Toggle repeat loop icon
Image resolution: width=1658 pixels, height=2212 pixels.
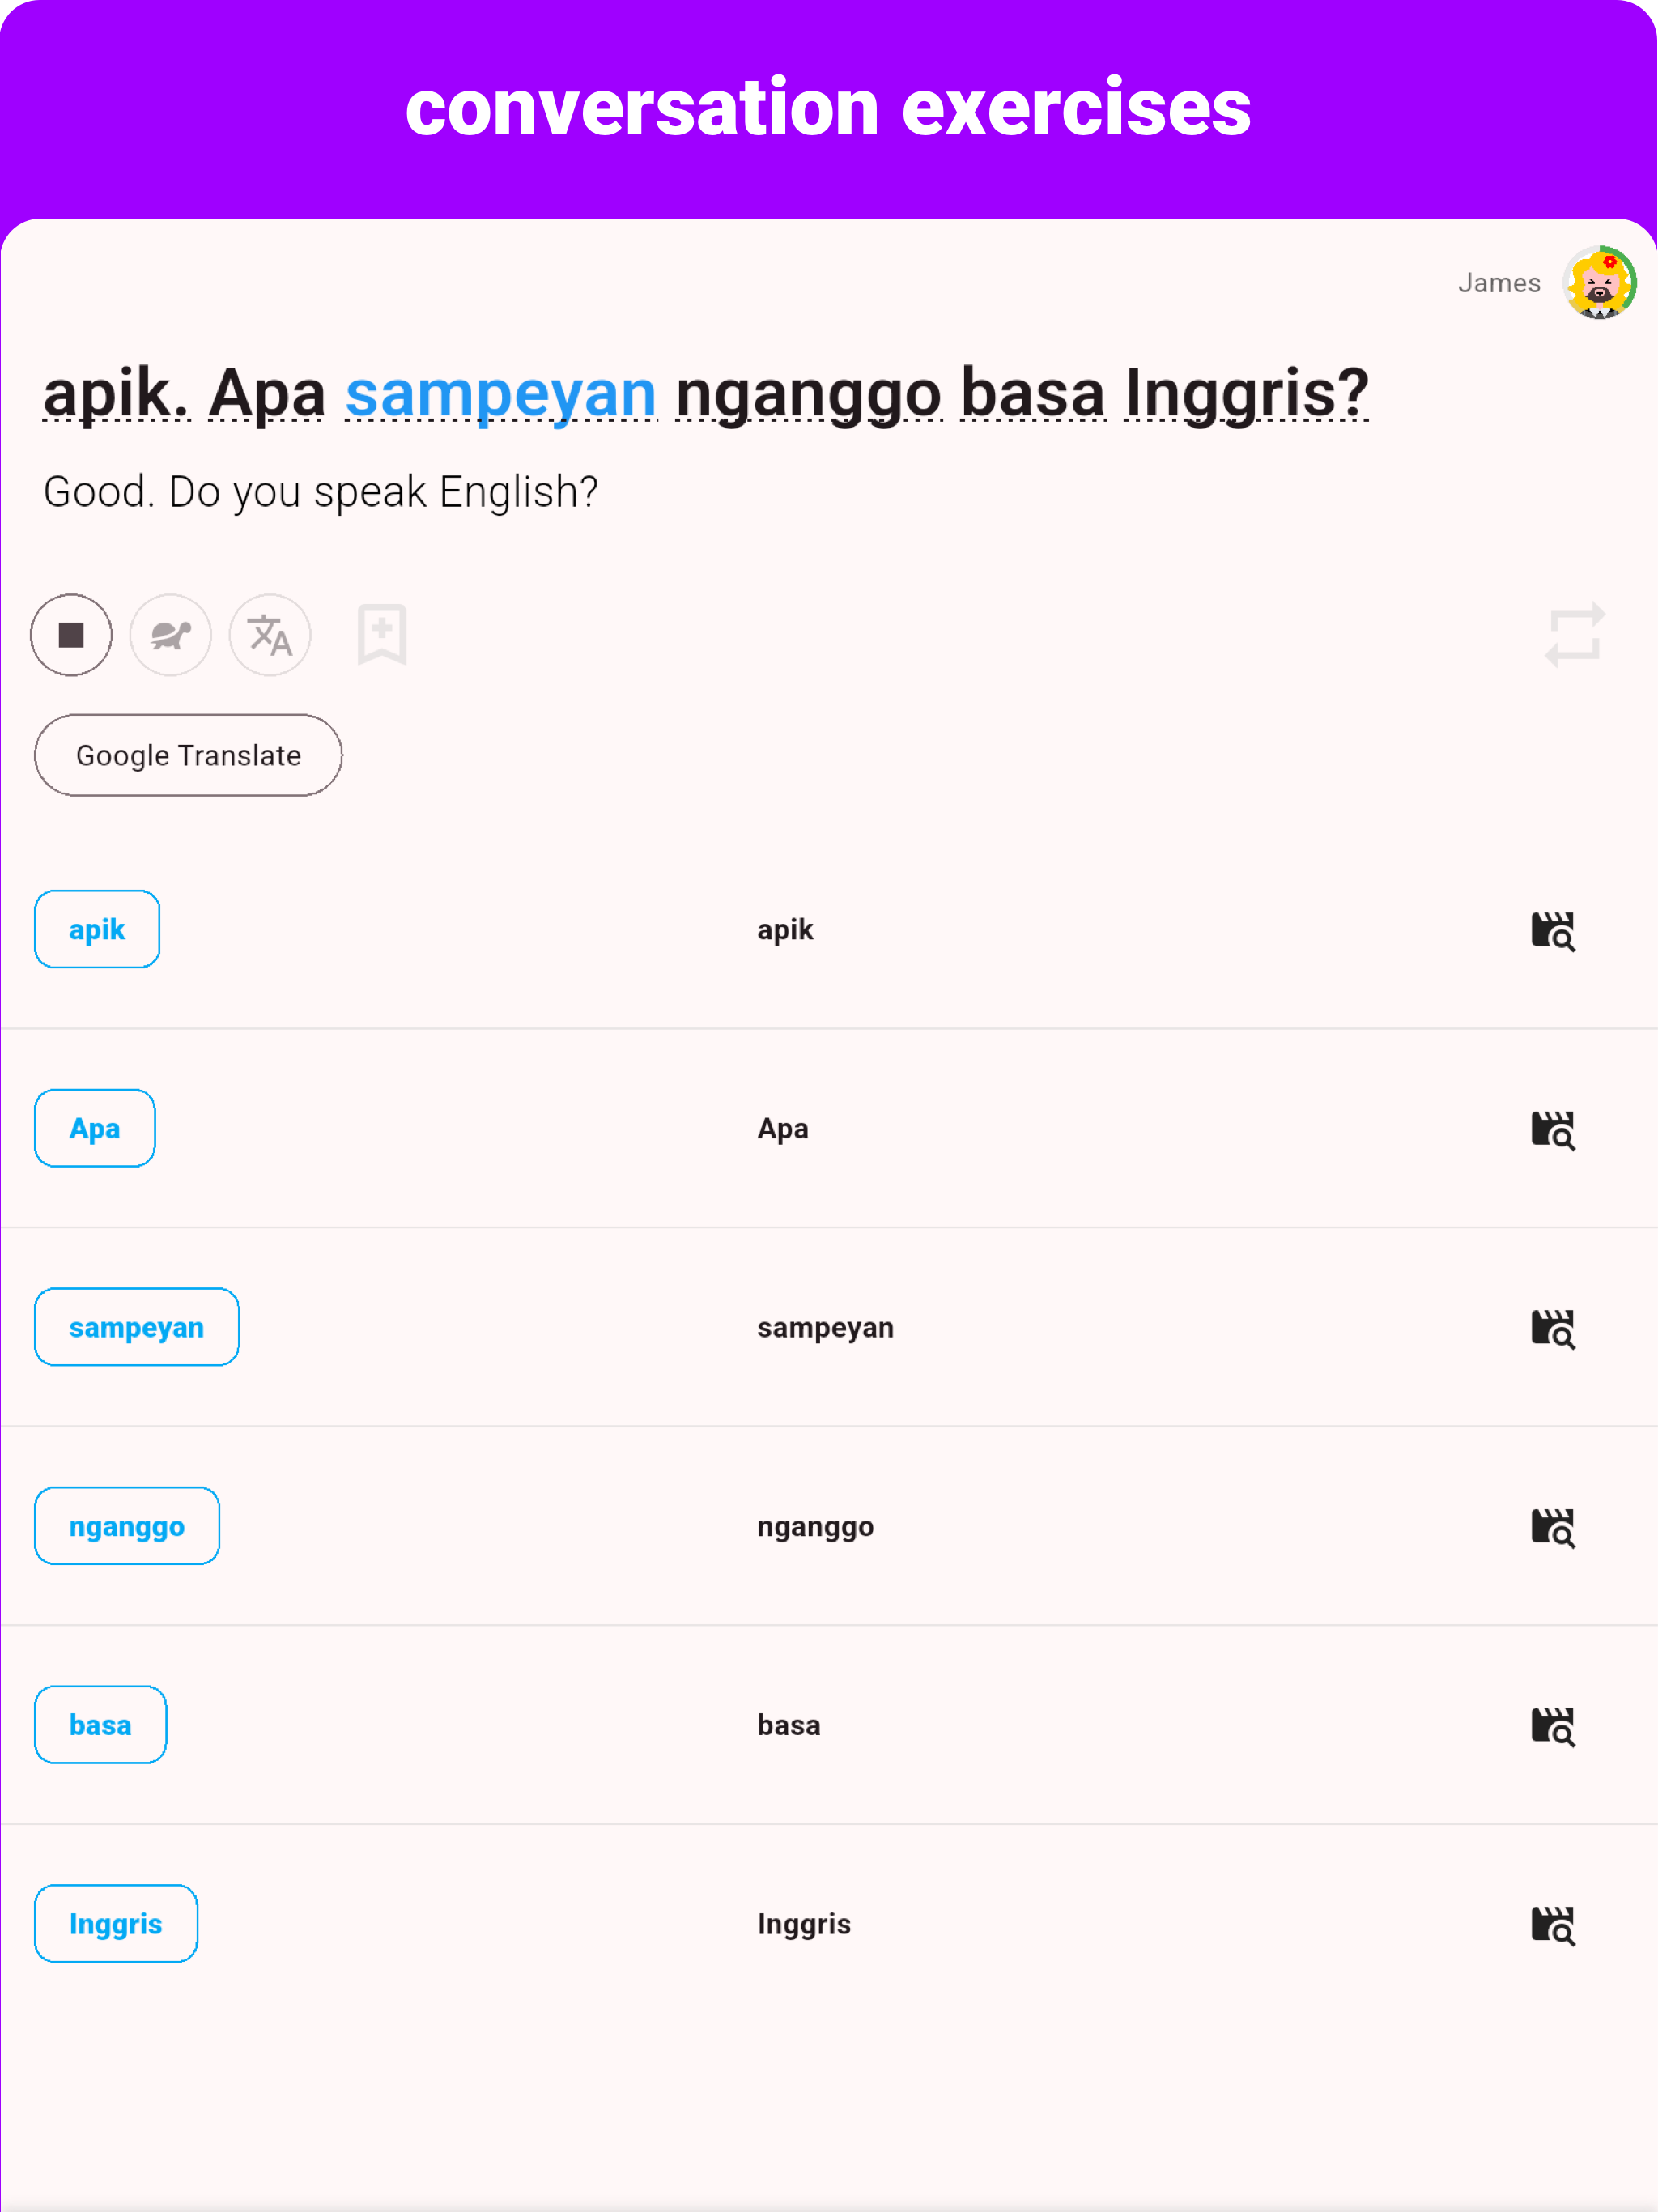pos(1575,635)
